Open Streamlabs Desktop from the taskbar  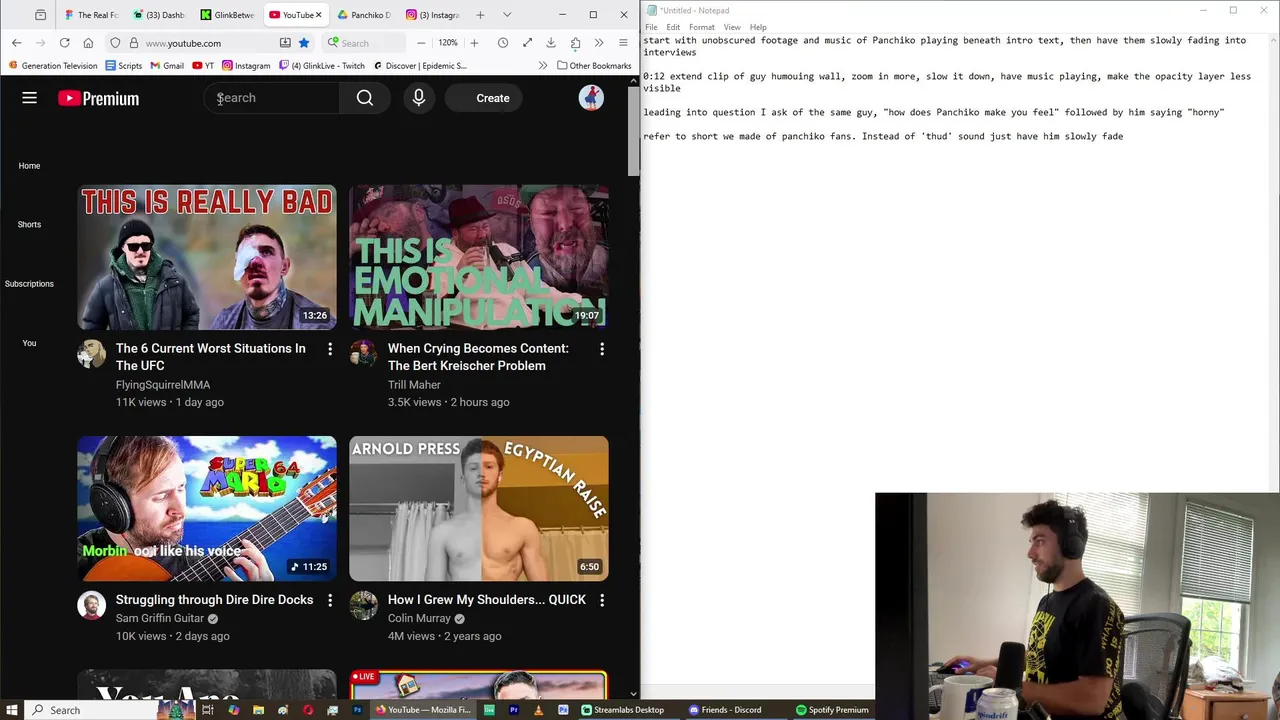[622, 710]
